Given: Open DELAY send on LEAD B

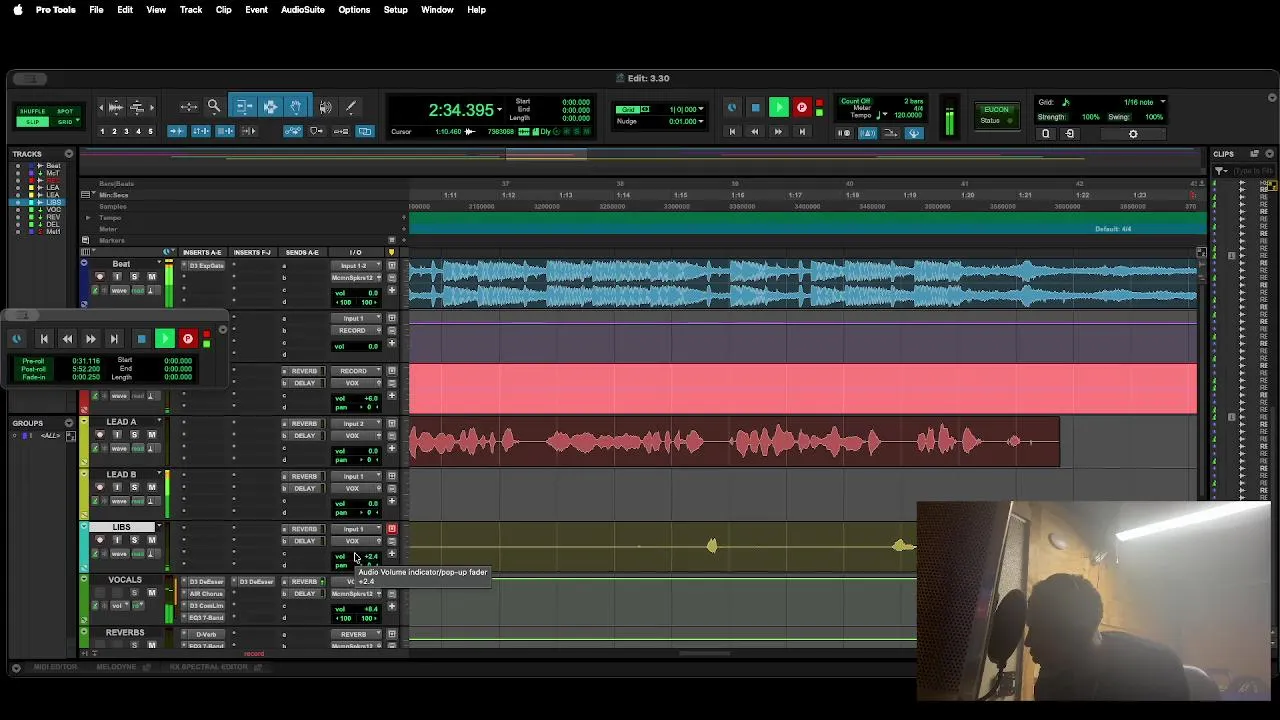Looking at the screenshot, I should click(x=304, y=488).
